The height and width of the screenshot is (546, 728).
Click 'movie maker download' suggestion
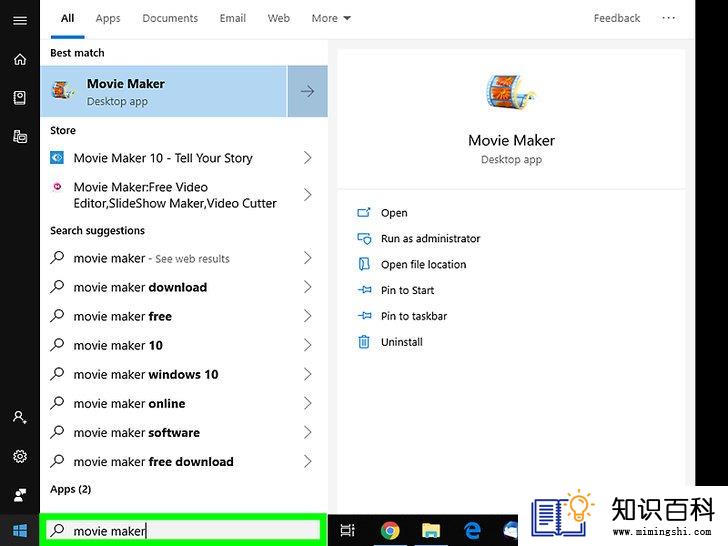pyautogui.click(x=140, y=287)
